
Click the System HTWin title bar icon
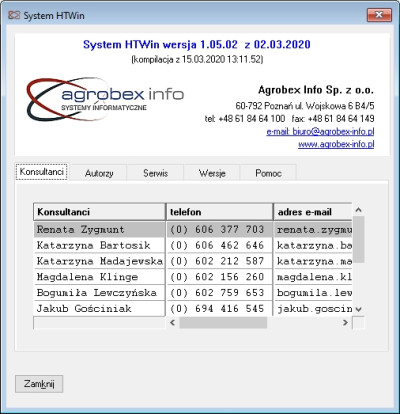click(x=14, y=15)
